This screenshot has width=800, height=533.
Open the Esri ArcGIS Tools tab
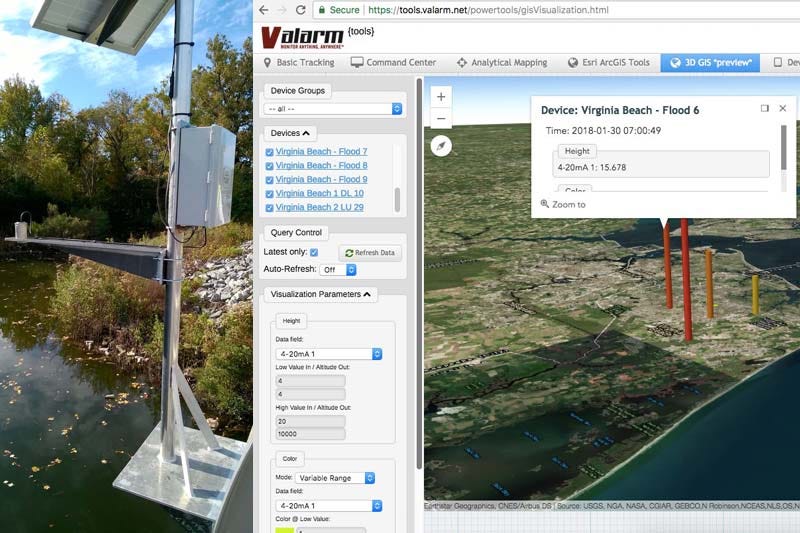[609, 62]
